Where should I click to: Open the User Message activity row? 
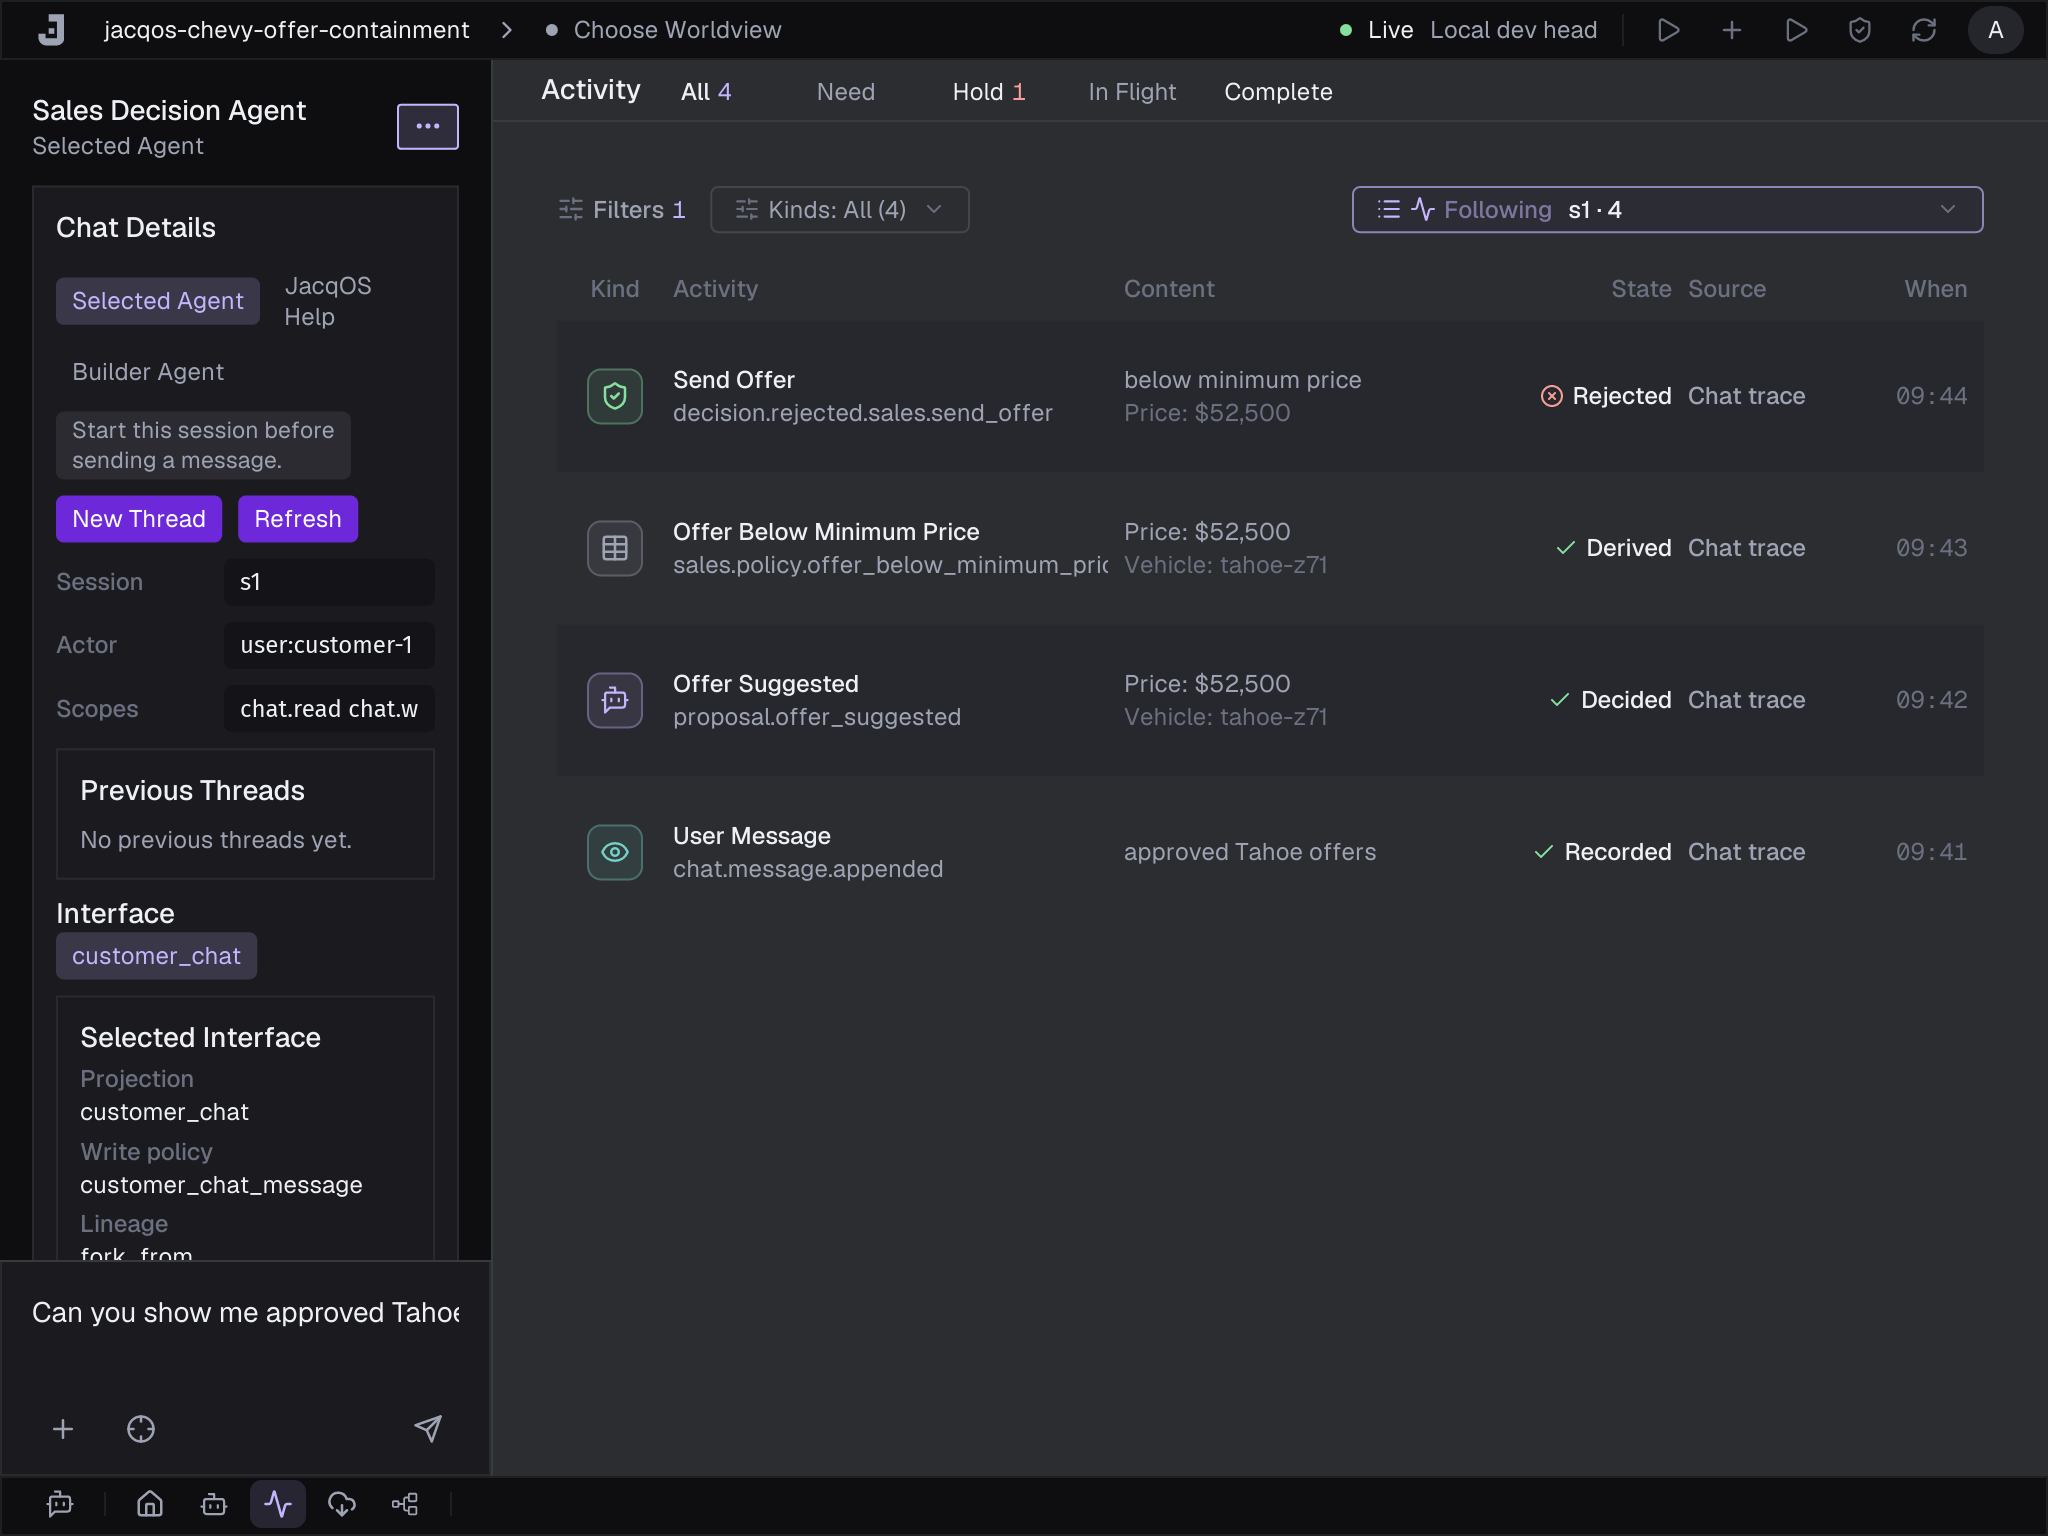[1270, 852]
